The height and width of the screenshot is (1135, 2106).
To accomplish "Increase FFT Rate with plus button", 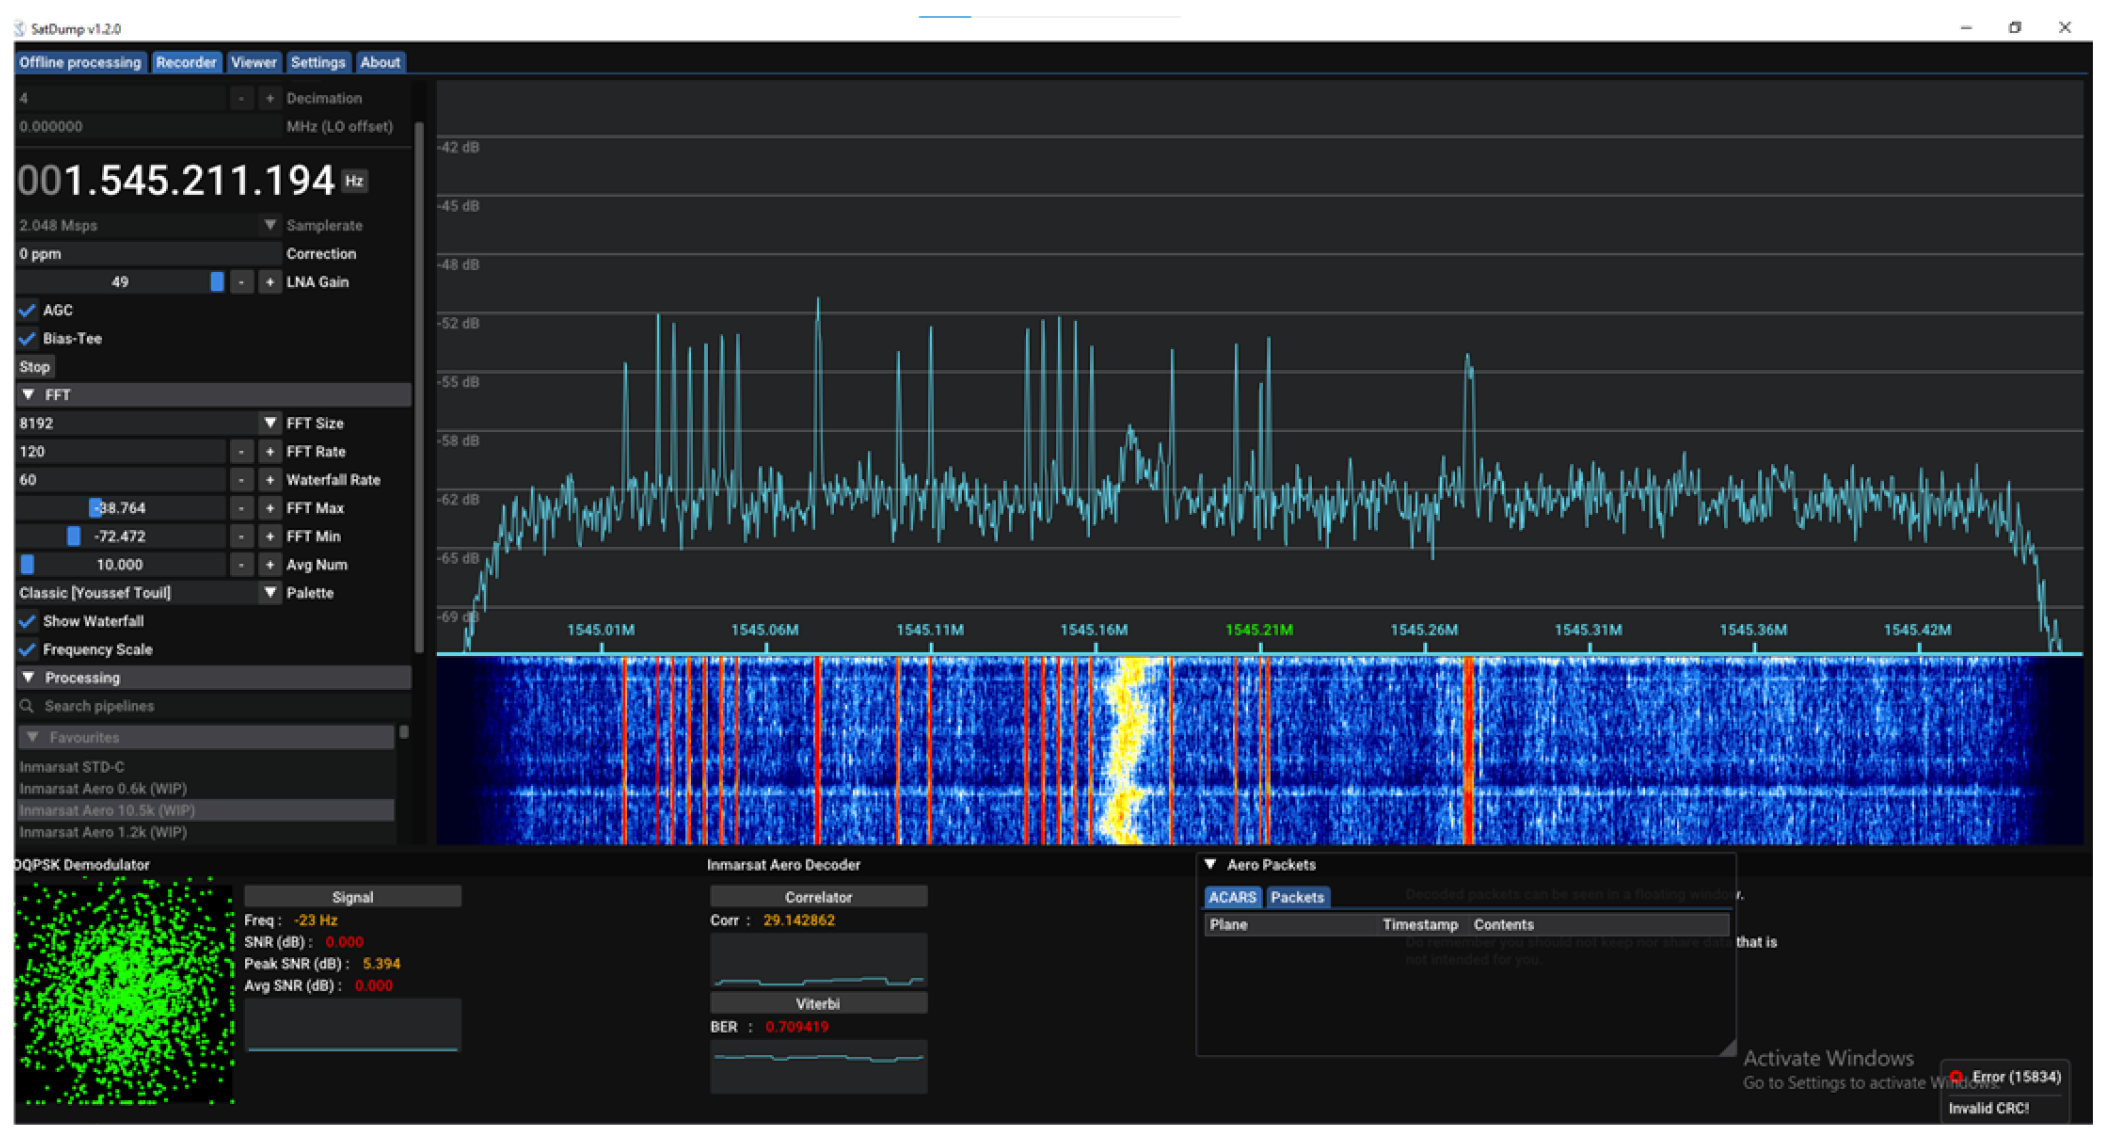I will click(269, 452).
